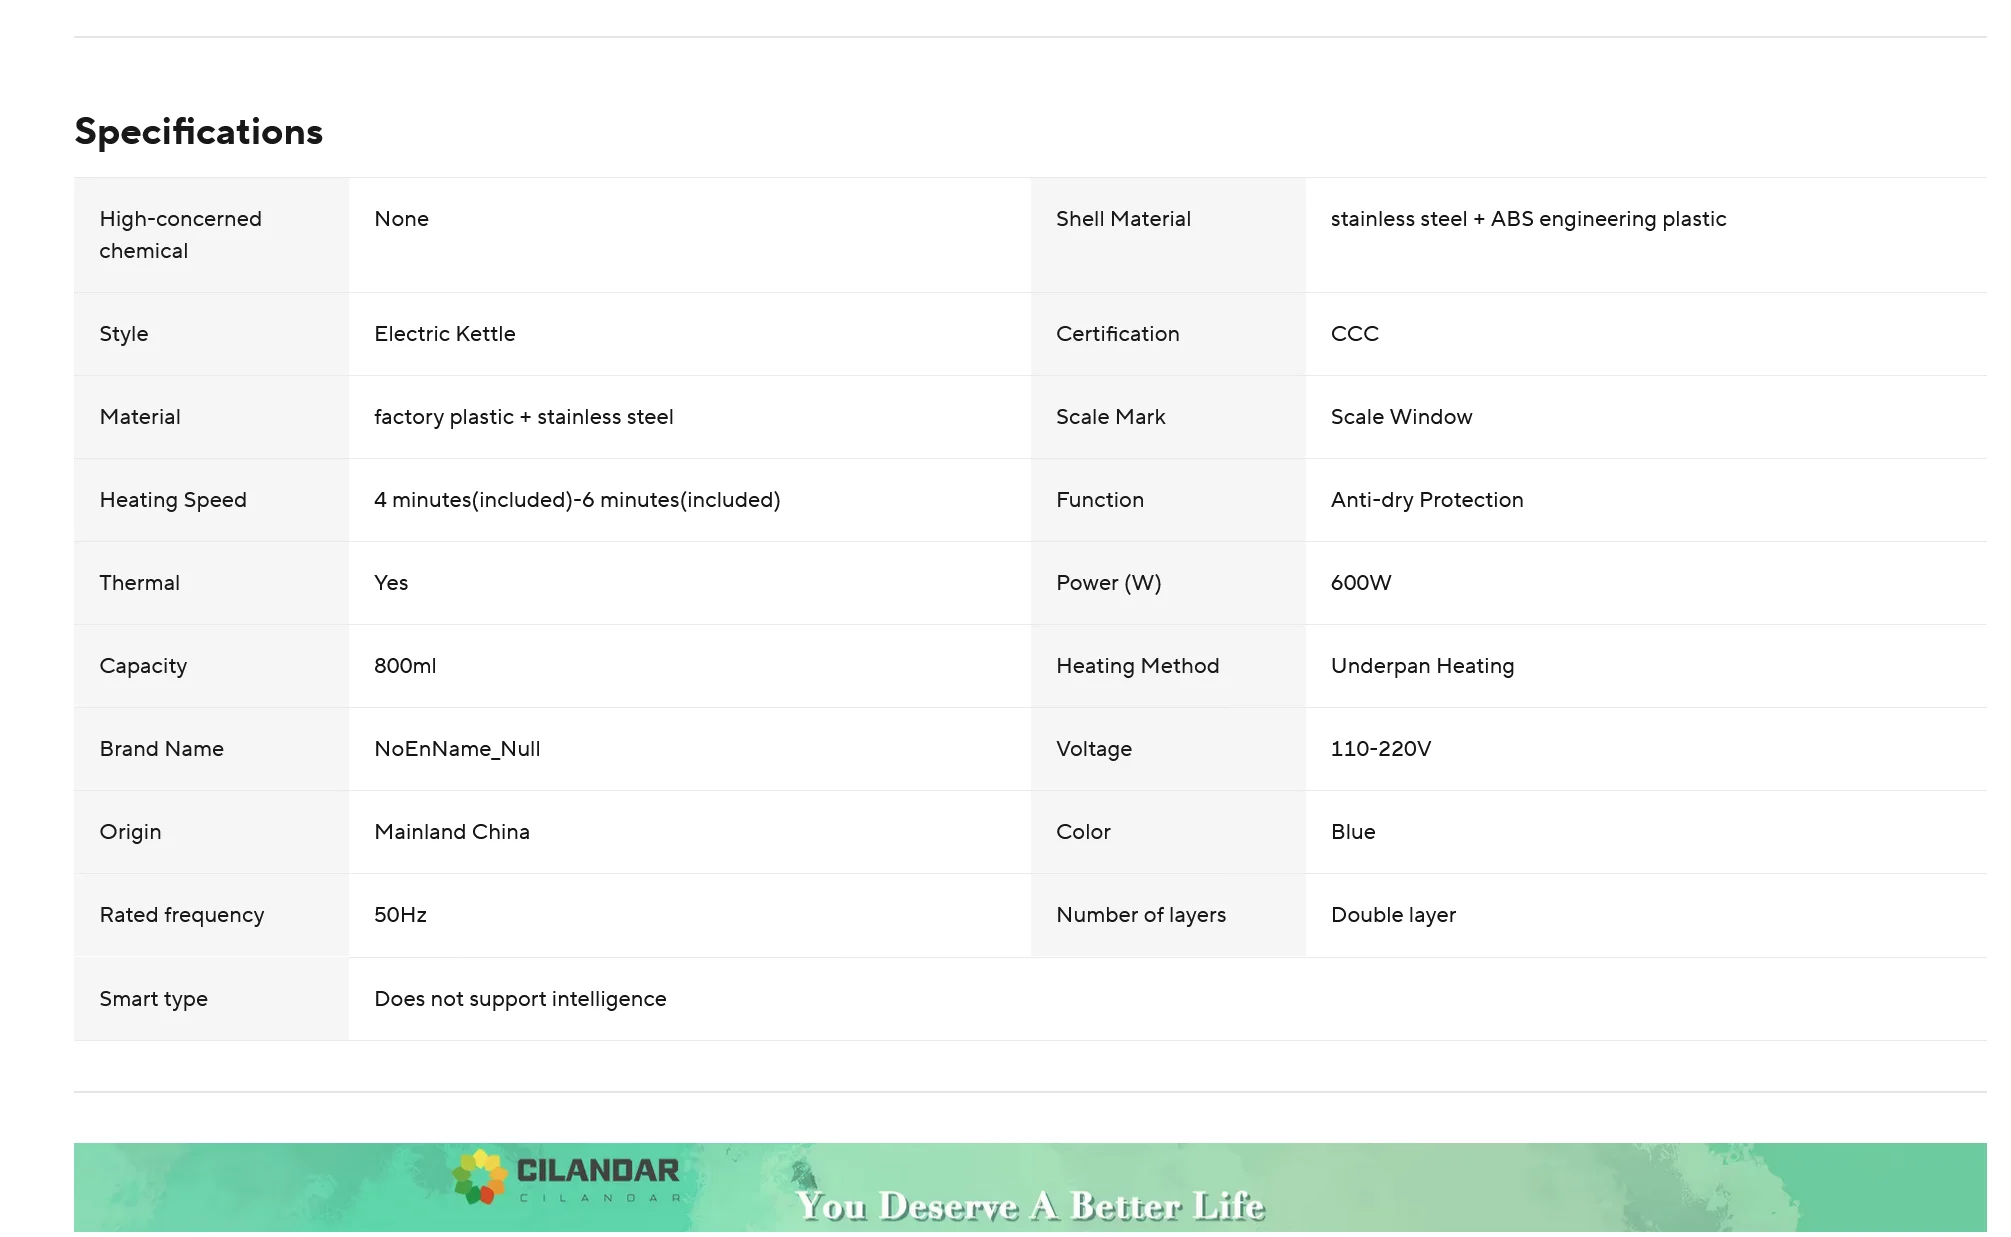The image size is (2011, 1237).
Task: Click the 'Underpan Heating' value
Action: [x=1421, y=666]
